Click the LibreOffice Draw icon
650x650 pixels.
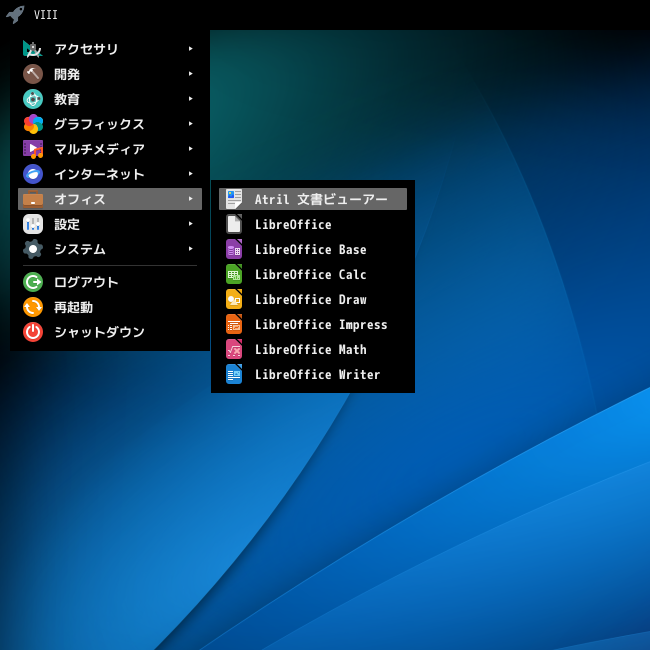[x=234, y=299]
